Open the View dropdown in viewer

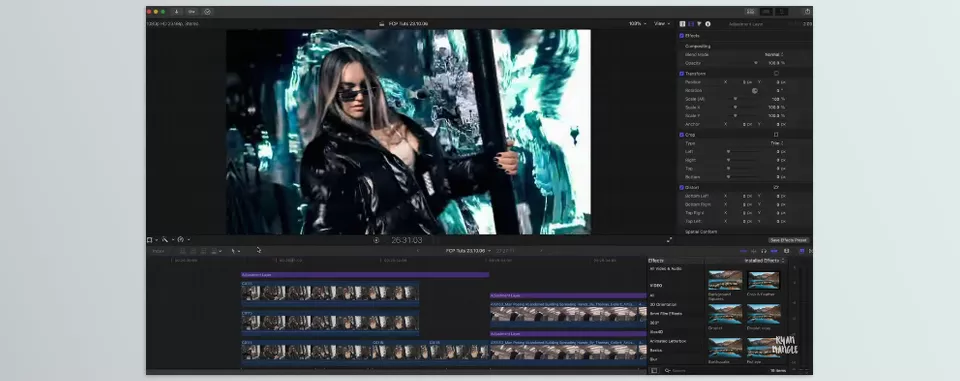click(x=662, y=24)
